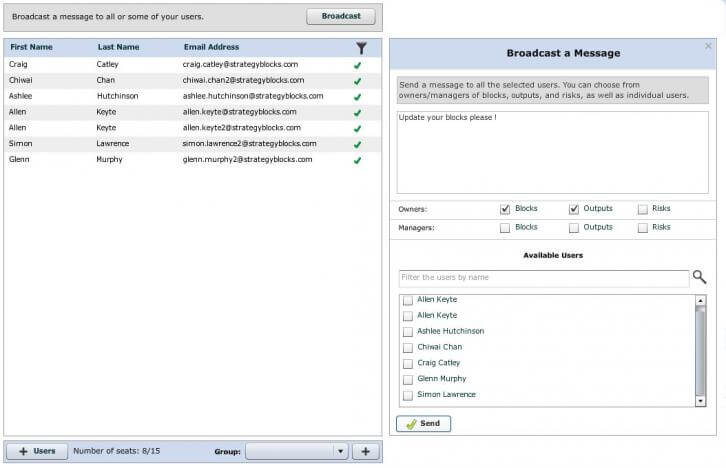Click the Catley last name cell
The image size is (726, 468).
click(107, 64)
